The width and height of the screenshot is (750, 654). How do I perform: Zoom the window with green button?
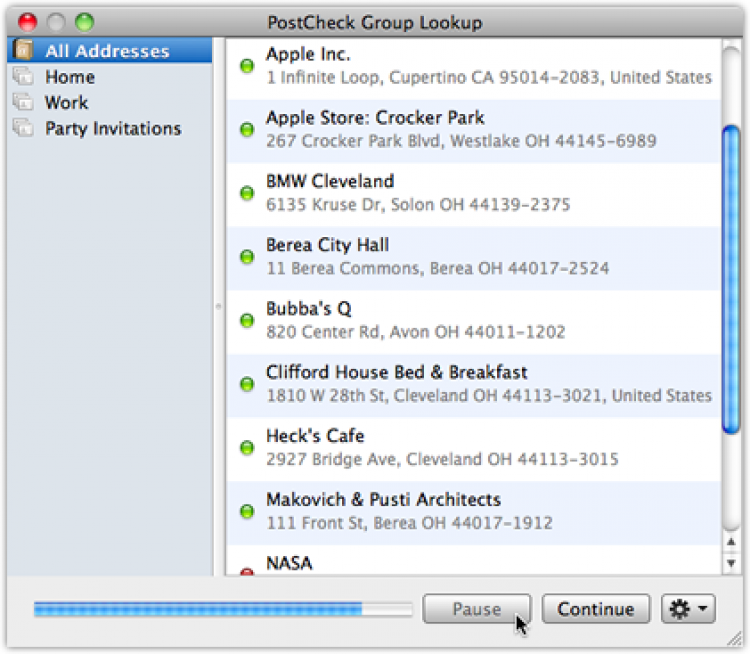pos(85,22)
